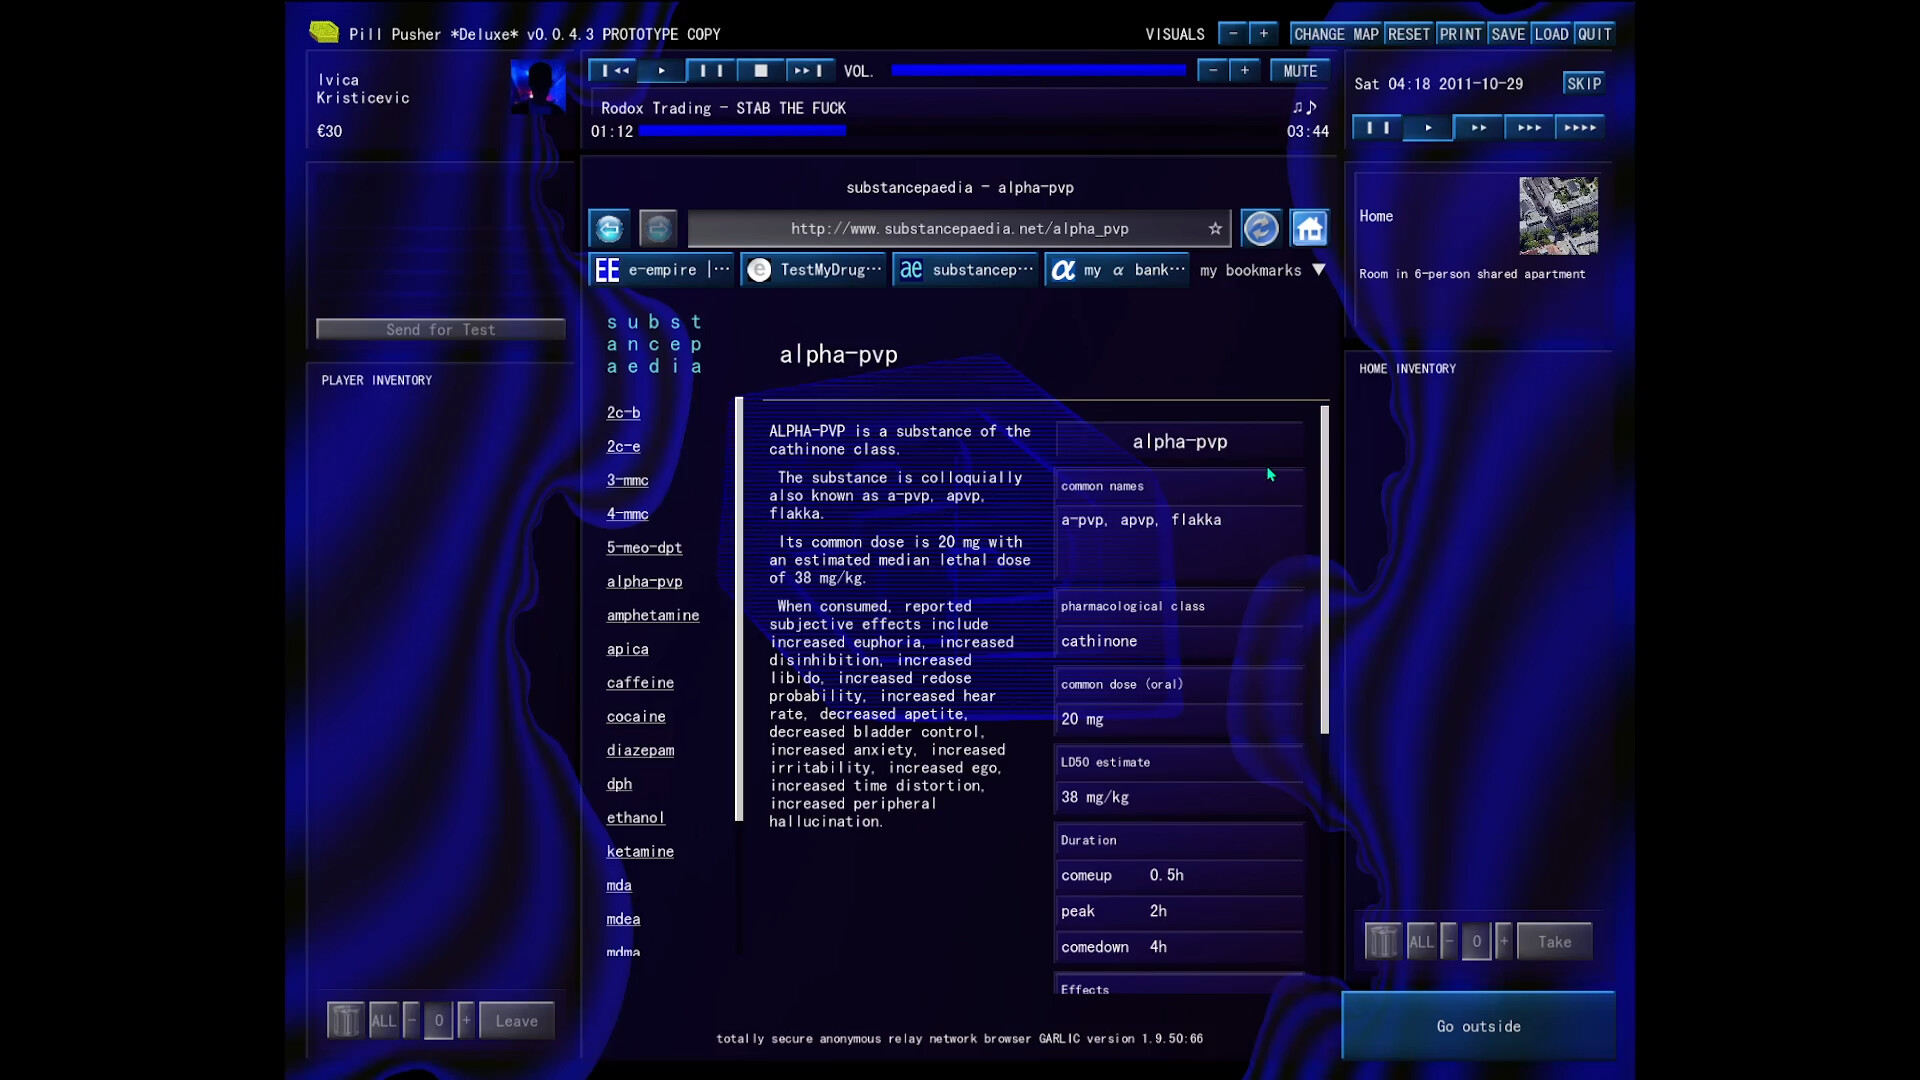The width and height of the screenshot is (1920, 1080).
Task: Open TestMyDrug bookmark tab
Action: [x=814, y=270]
